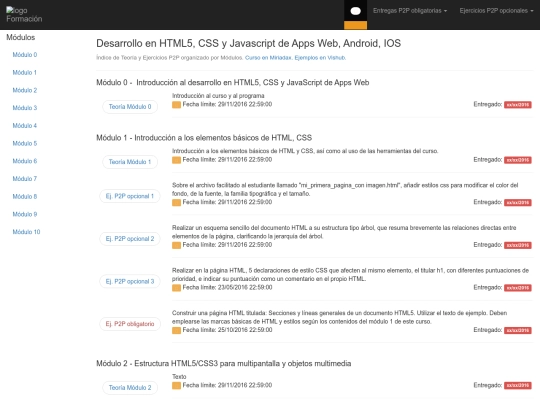Screen dimensions: 540x405
Task: Go to Módulo 2 in the sidebar
Action: (x=25, y=90)
